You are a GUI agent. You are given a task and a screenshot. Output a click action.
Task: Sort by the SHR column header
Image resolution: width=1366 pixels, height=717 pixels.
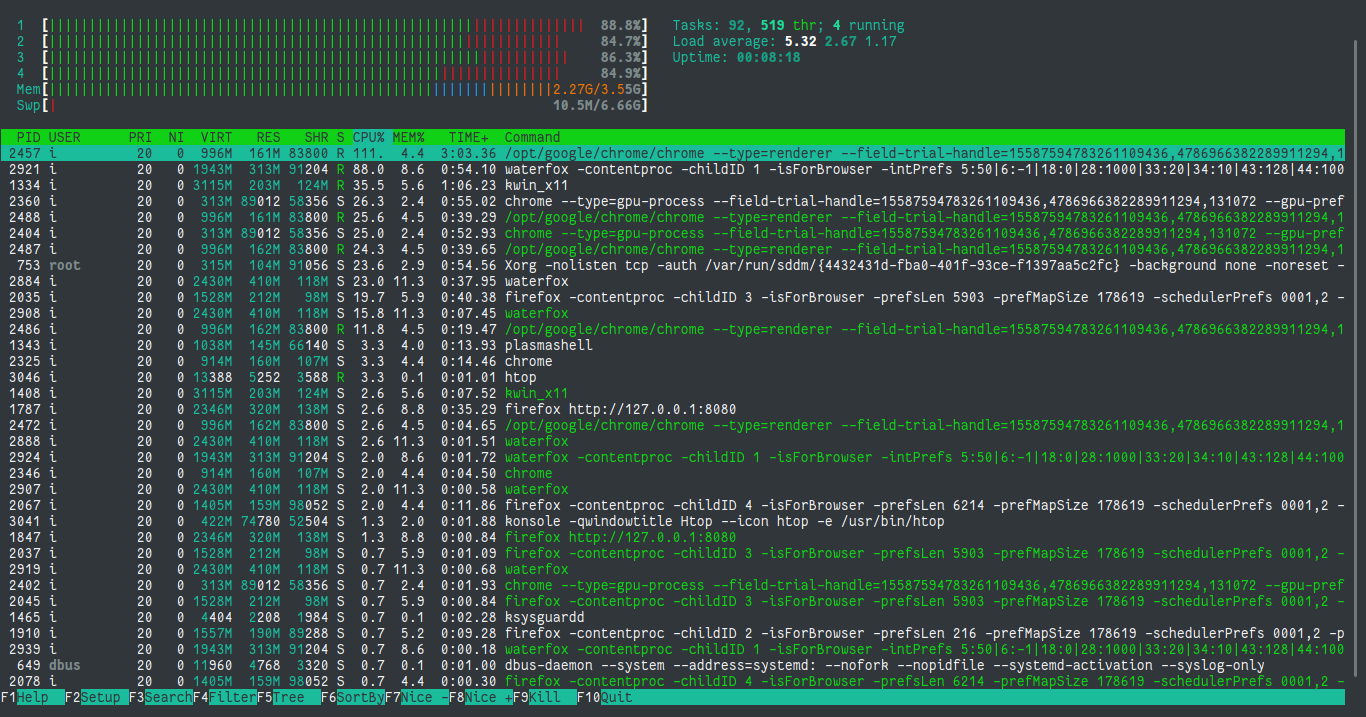click(x=316, y=137)
